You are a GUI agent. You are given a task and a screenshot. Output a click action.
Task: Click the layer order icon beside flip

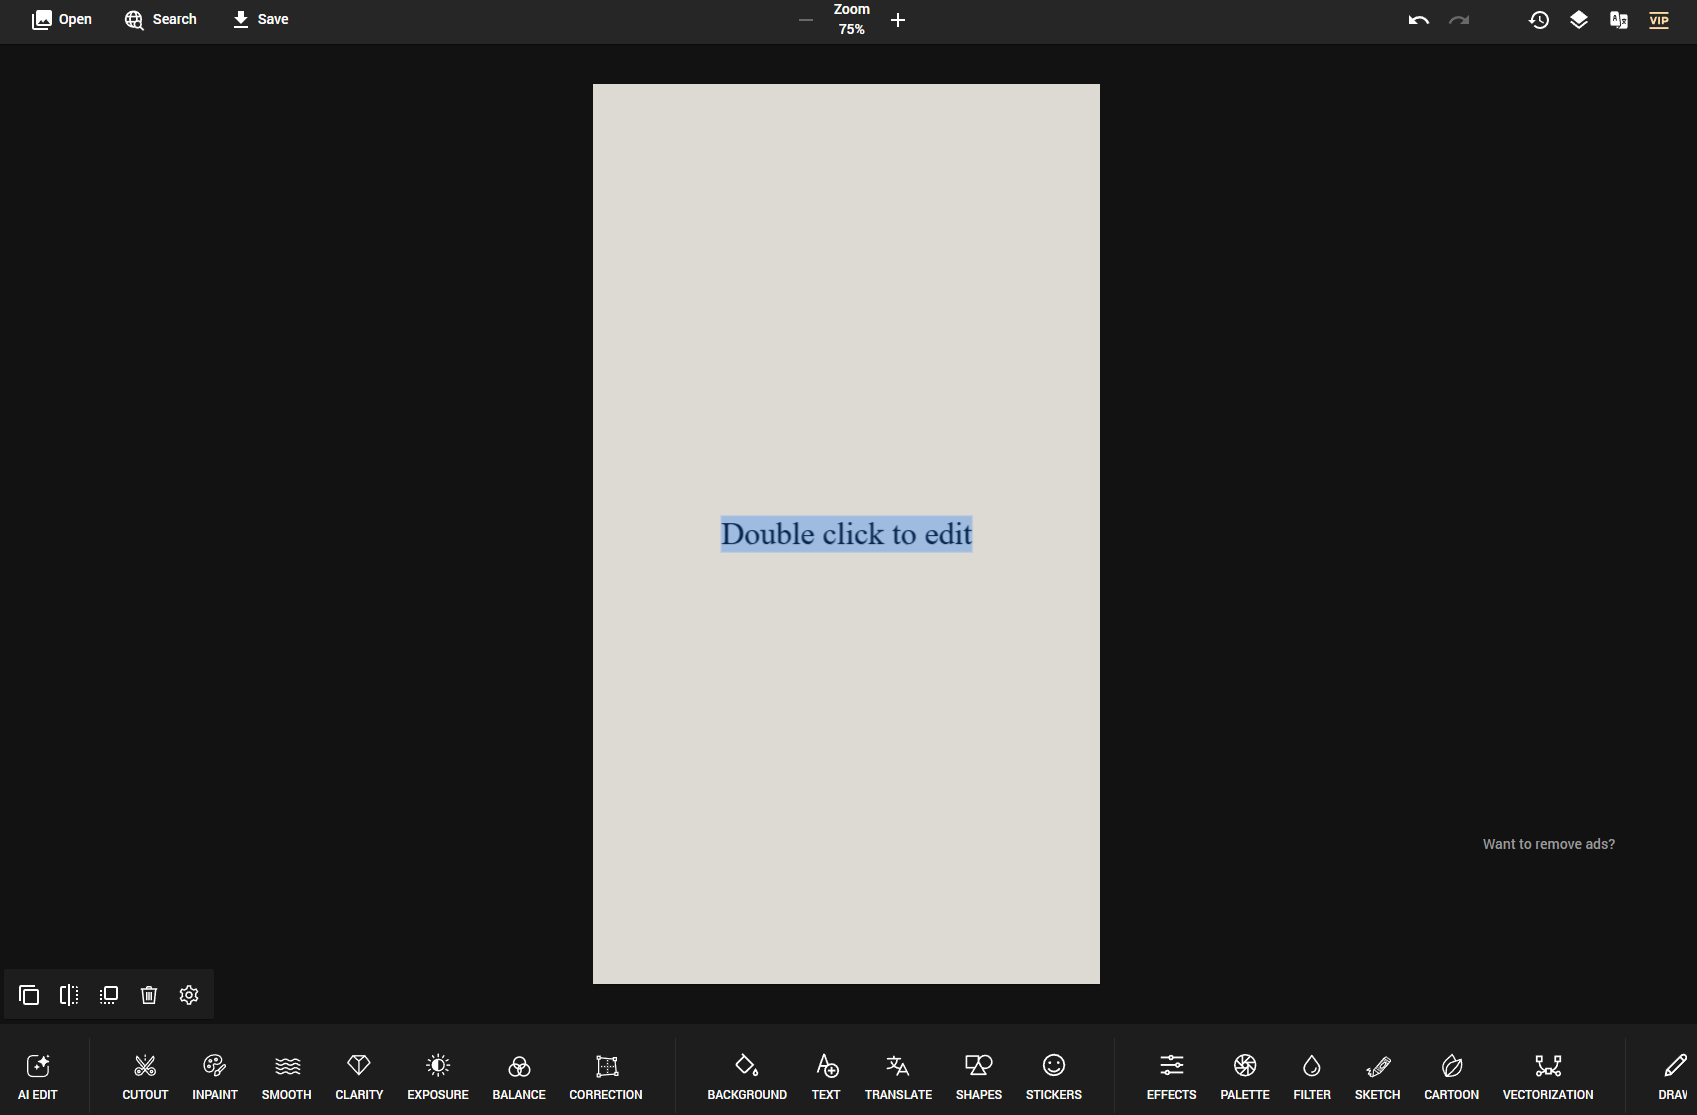tap(109, 995)
